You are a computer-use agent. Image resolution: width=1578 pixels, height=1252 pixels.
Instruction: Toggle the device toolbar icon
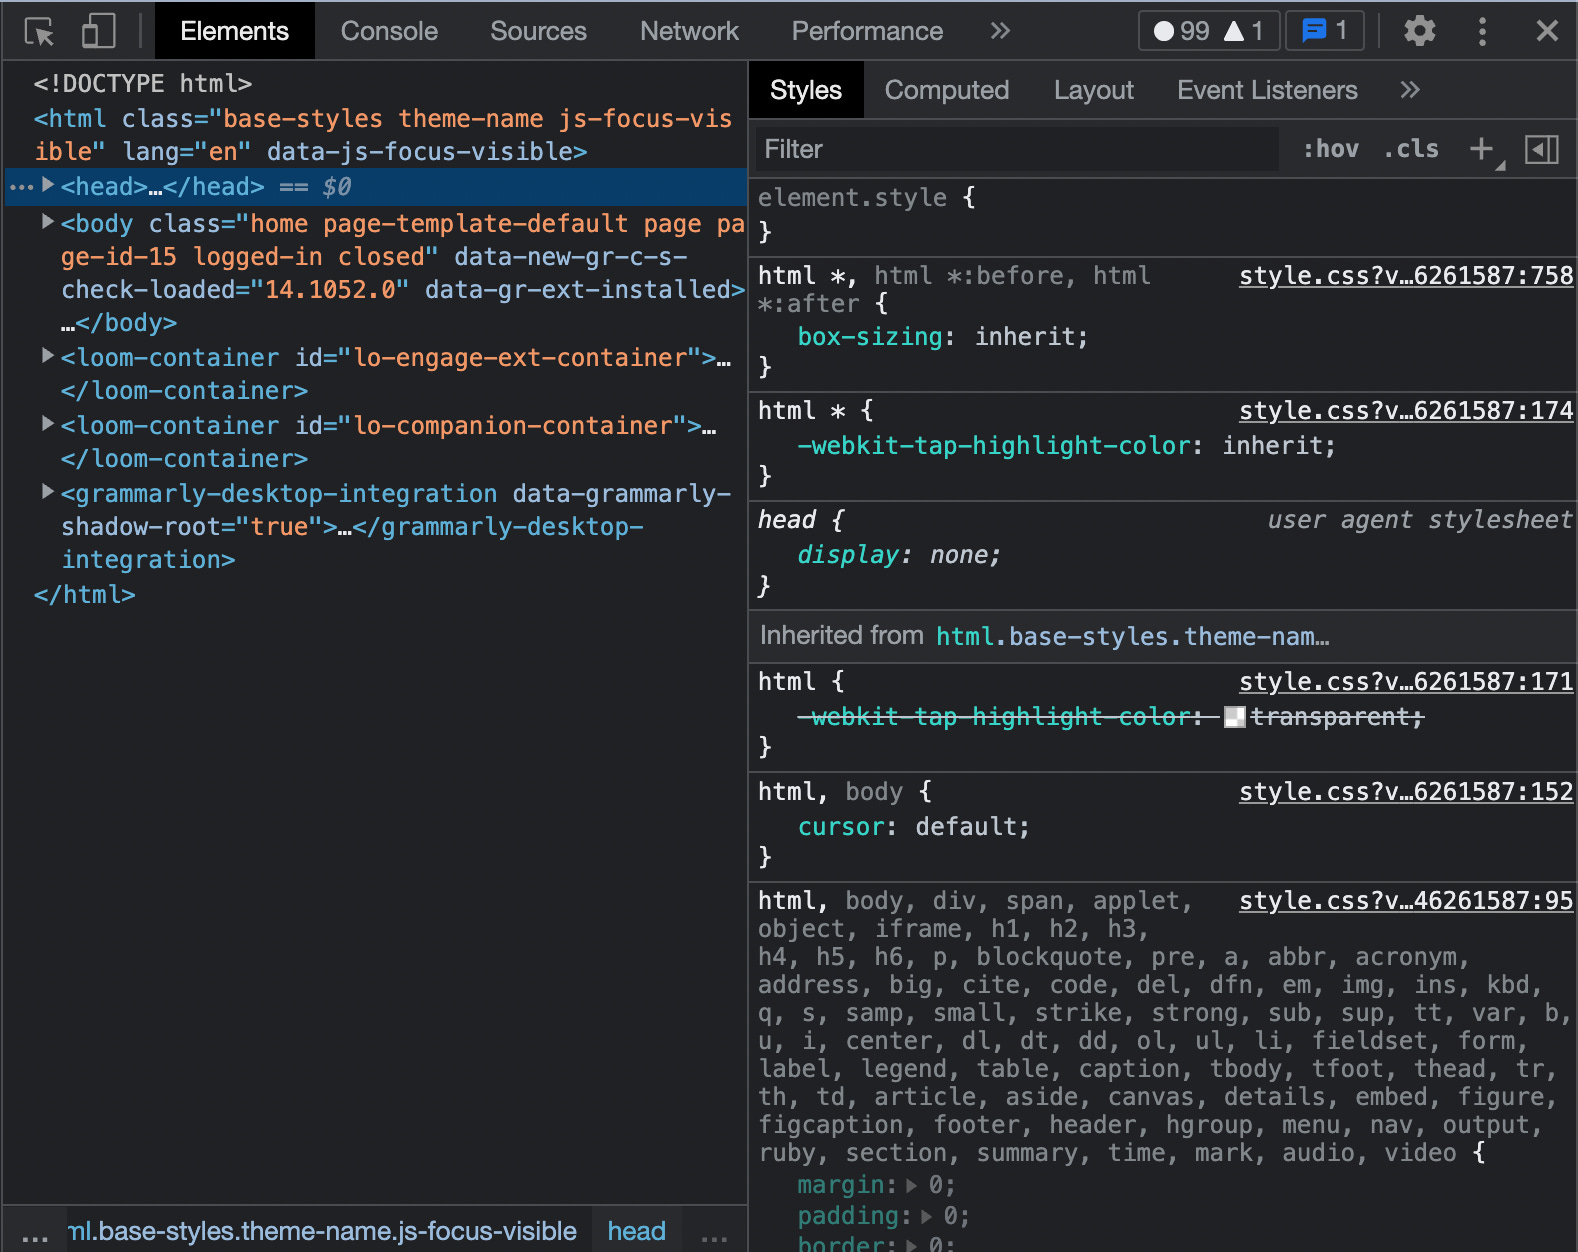pos(98,32)
